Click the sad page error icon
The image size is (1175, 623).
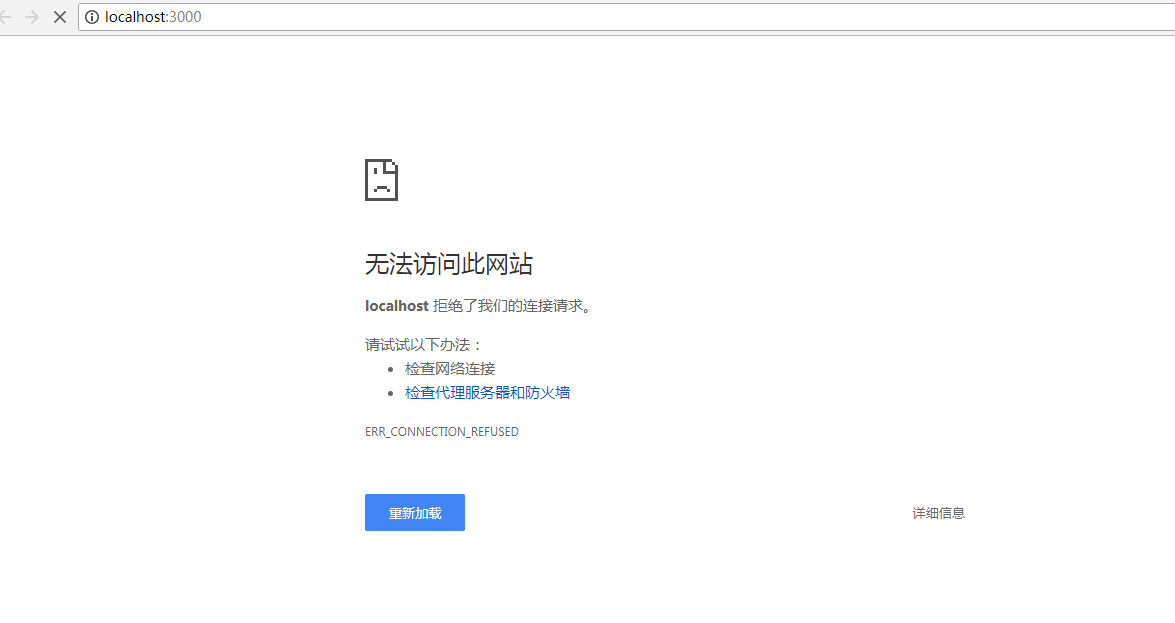(380, 180)
